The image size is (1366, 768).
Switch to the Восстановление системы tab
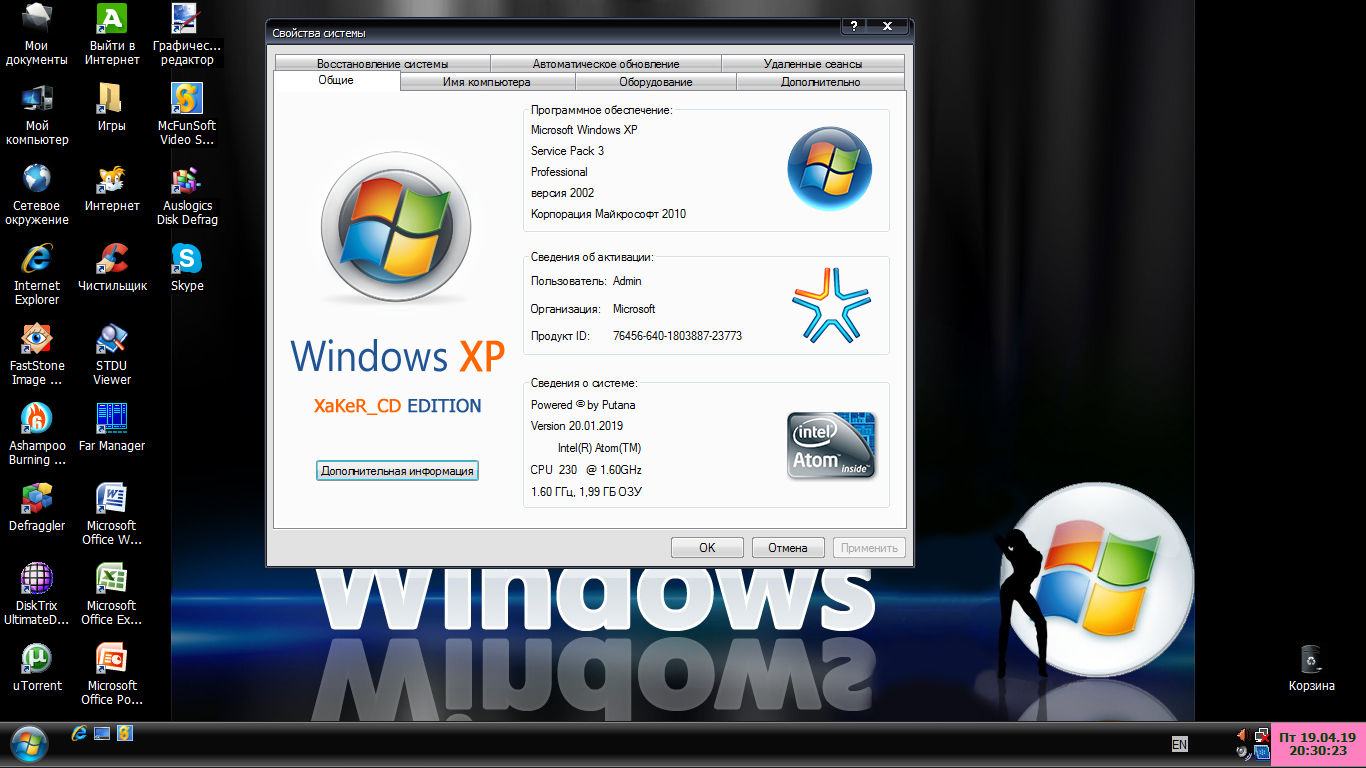click(382, 64)
